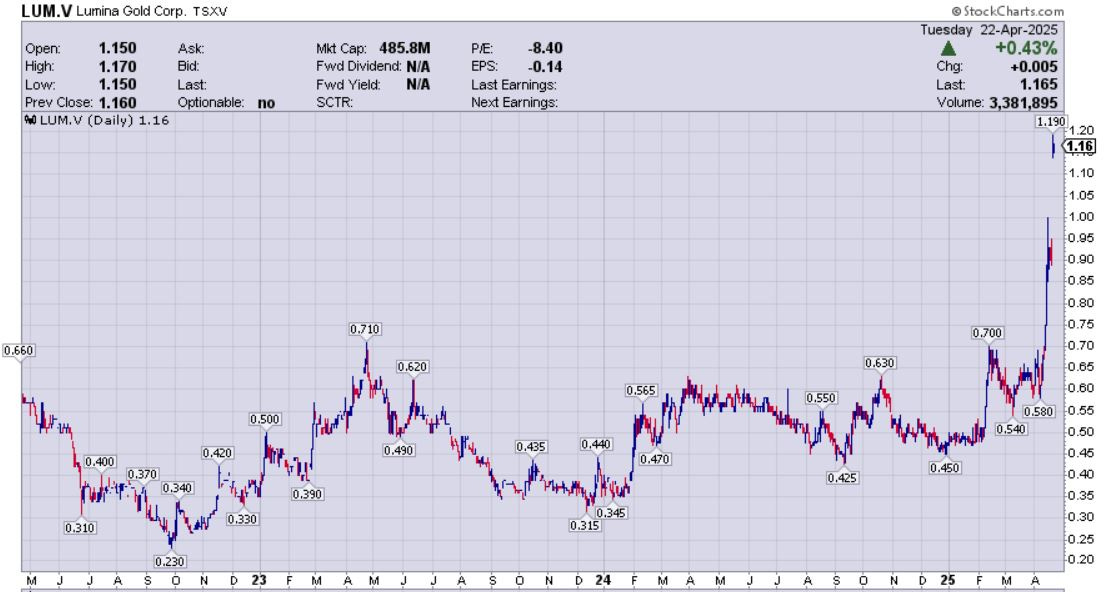Click the 0.620 price label

tap(412, 367)
